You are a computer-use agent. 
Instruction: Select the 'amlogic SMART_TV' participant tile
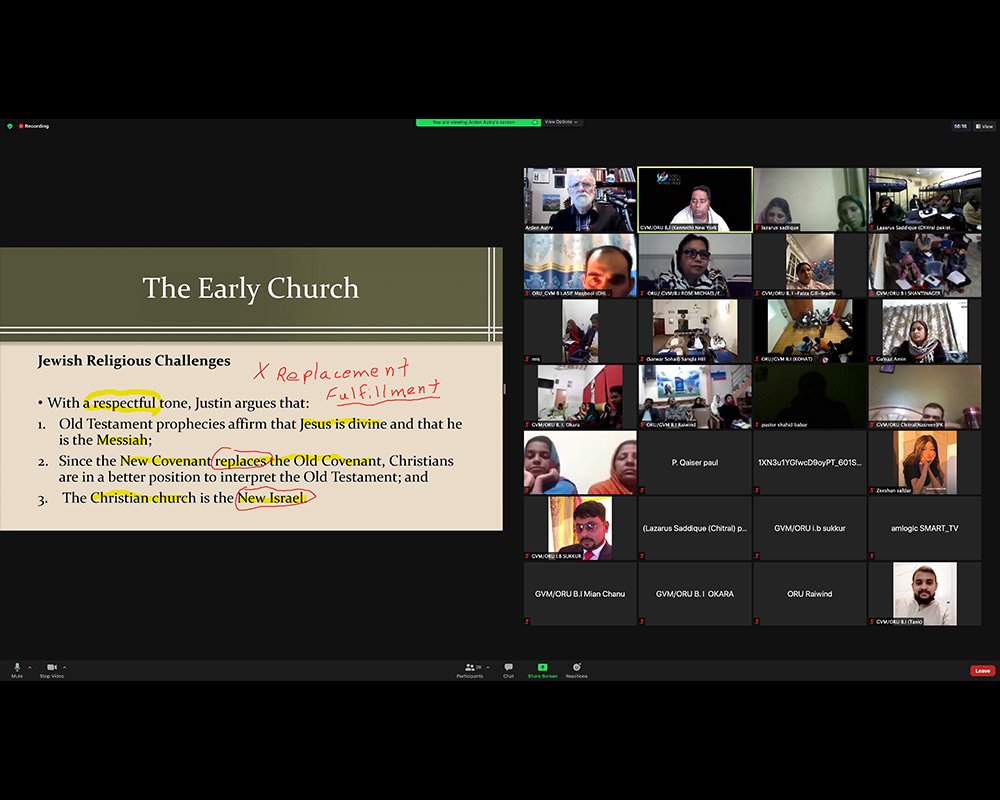[x=924, y=528]
